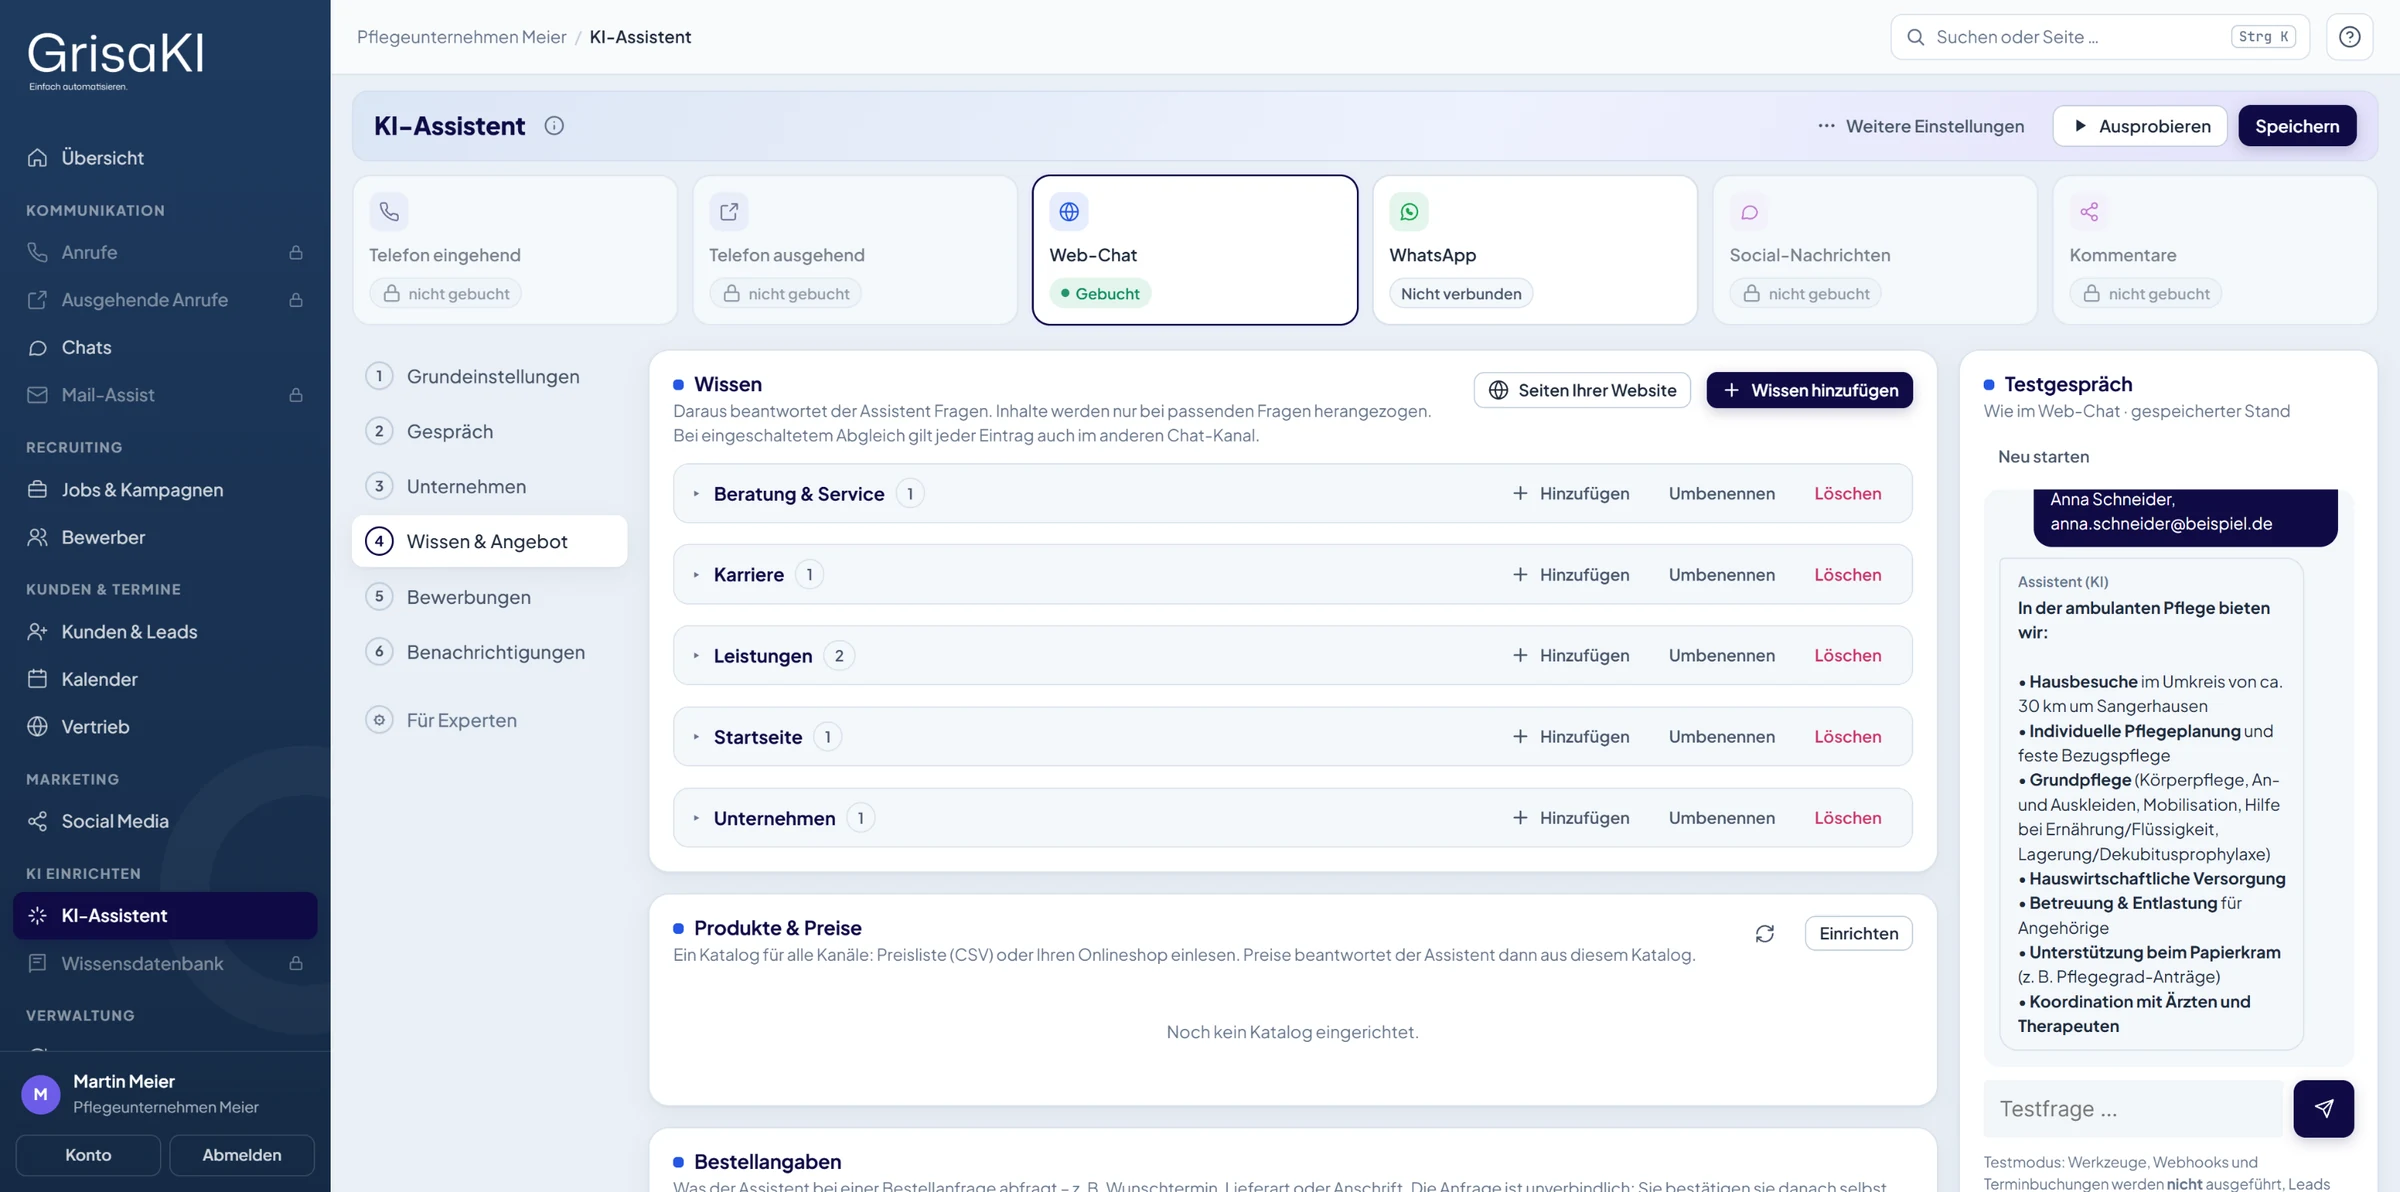The width and height of the screenshot is (2400, 1192).
Task: Expand the Startseite knowledge category
Action: click(x=697, y=737)
